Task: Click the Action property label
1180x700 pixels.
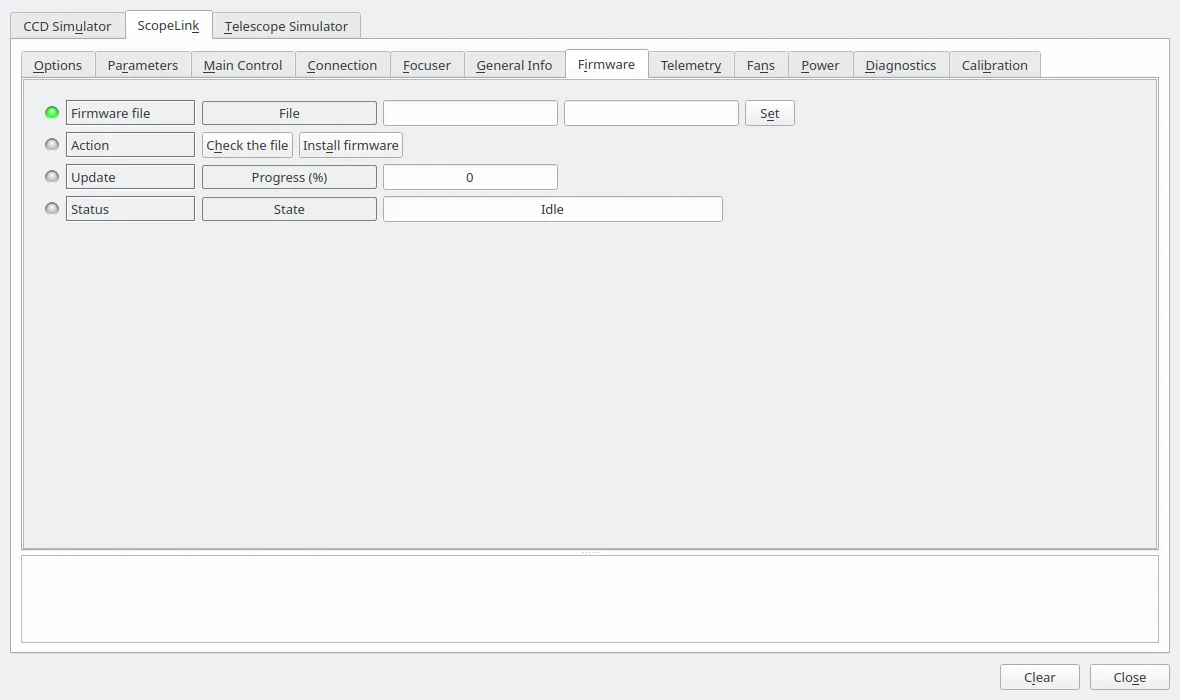Action: point(130,145)
